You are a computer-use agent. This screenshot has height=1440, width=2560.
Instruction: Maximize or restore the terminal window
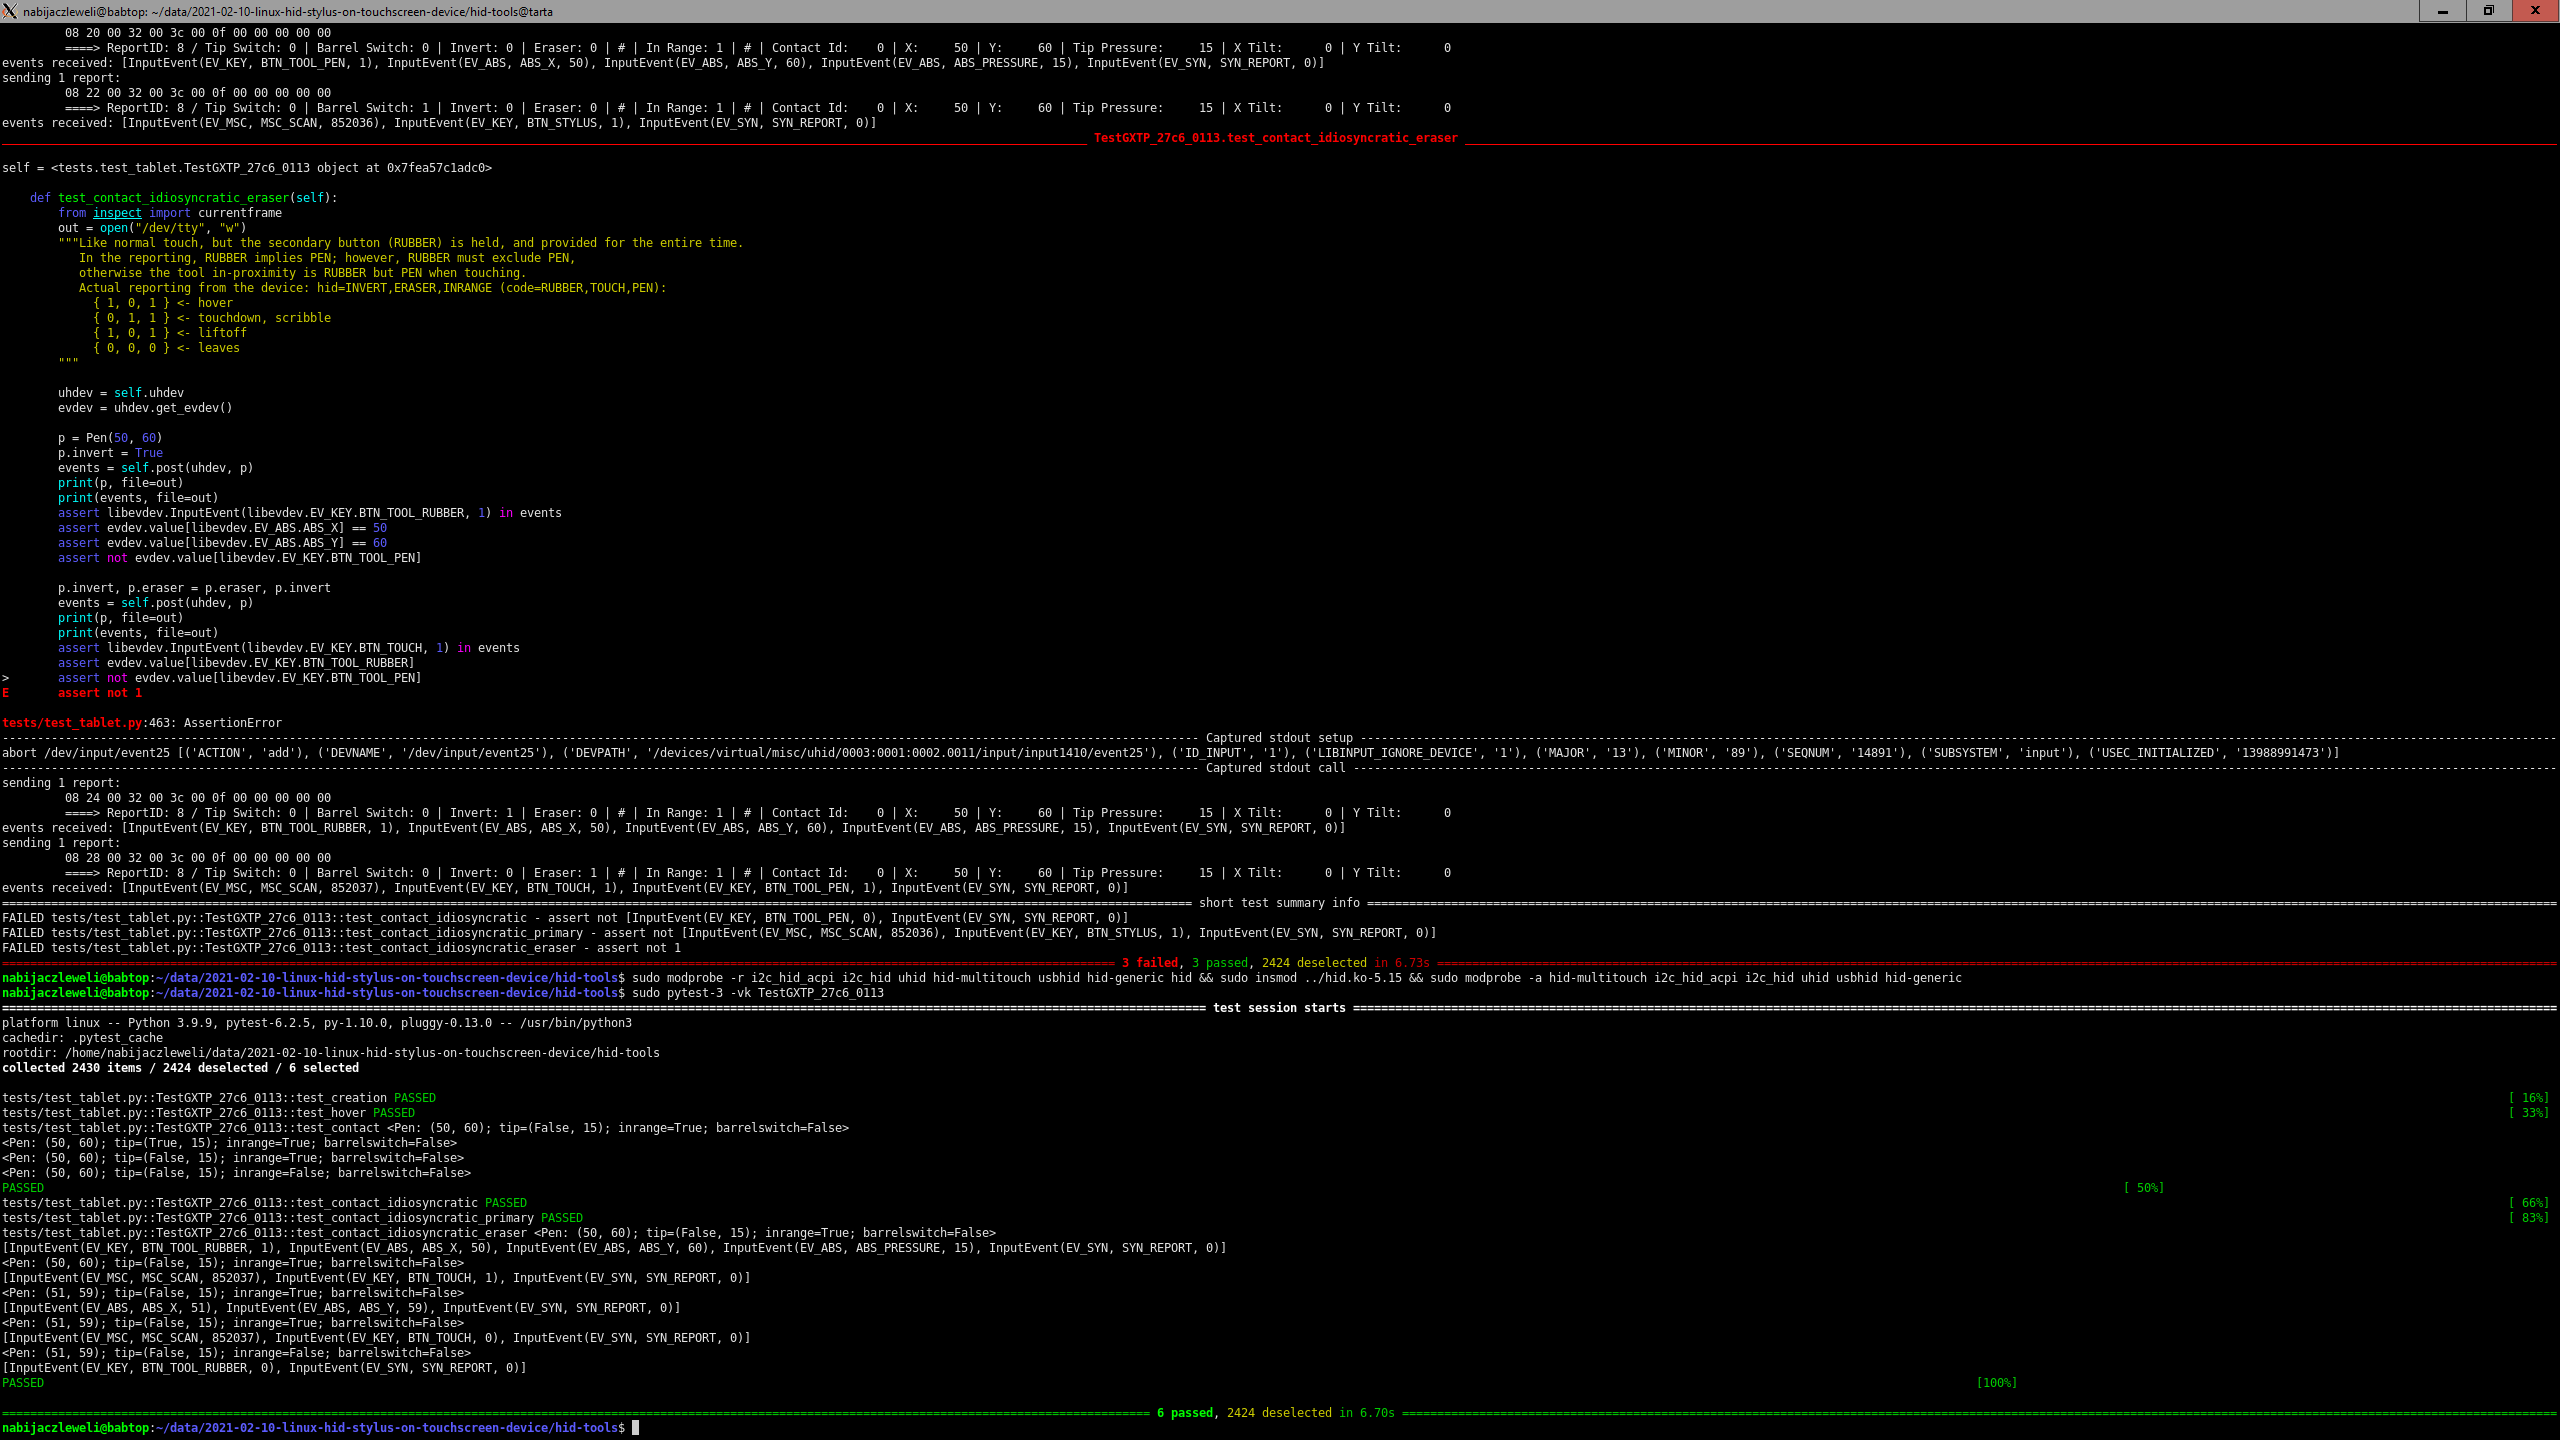coord(2488,11)
